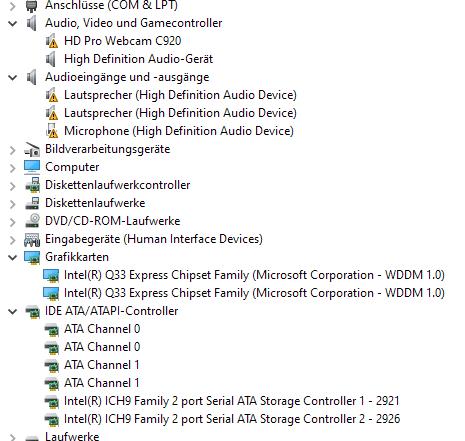Image resolution: width=465 pixels, height=441 pixels.
Task: Select the text High Definition Audio-Gerät
Action: pyautogui.click(x=138, y=59)
